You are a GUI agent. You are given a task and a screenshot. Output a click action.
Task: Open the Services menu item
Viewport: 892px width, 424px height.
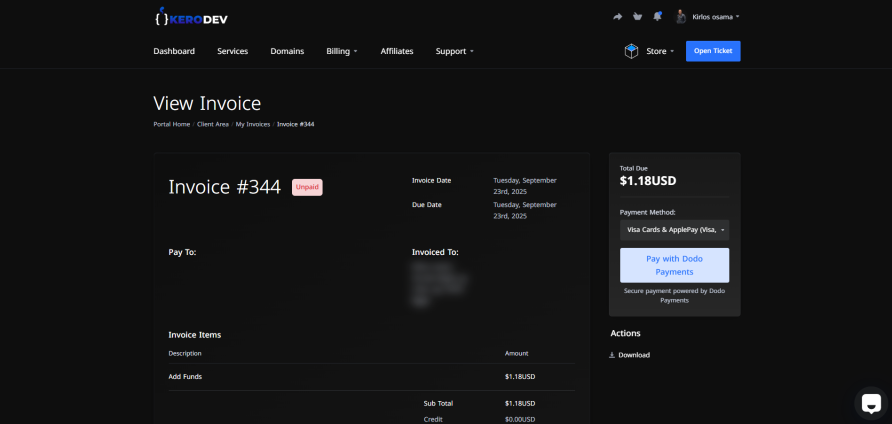(x=232, y=51)
